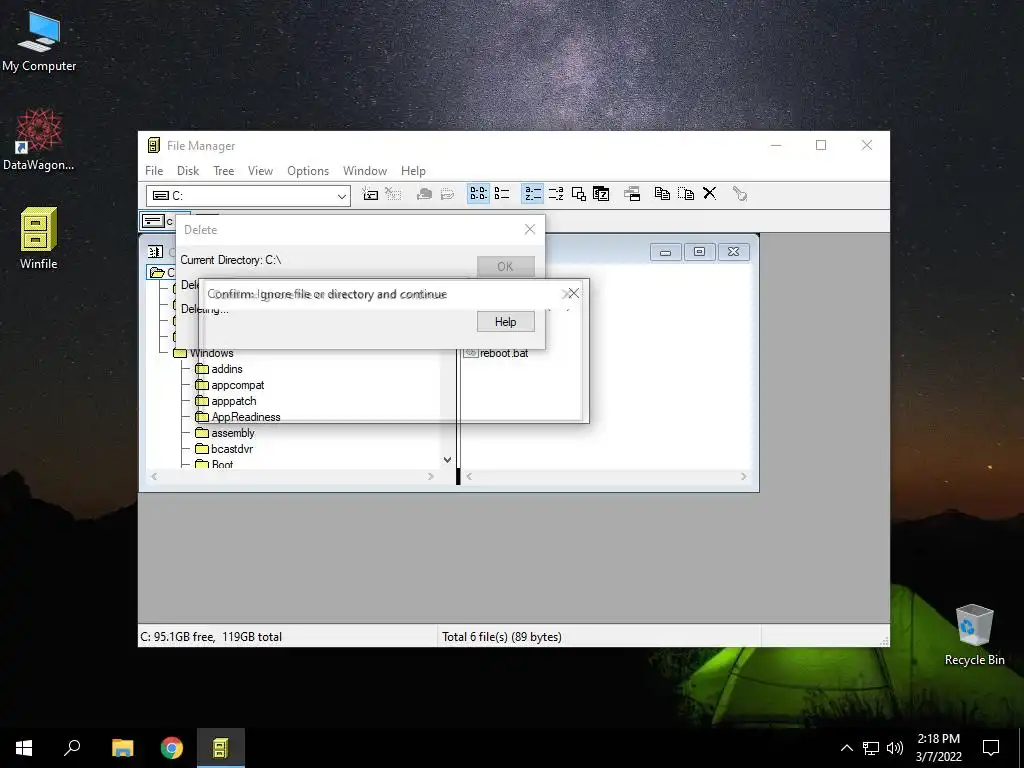Select the AppReadiness folder in tree
The image size is (1024, 768).
point(238,417)
